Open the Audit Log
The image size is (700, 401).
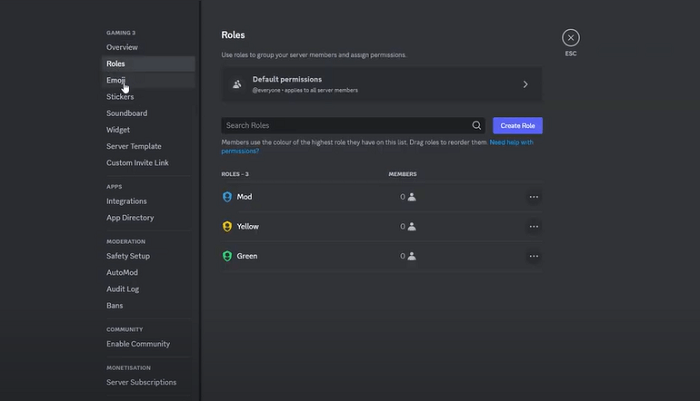tap(123, 289)
